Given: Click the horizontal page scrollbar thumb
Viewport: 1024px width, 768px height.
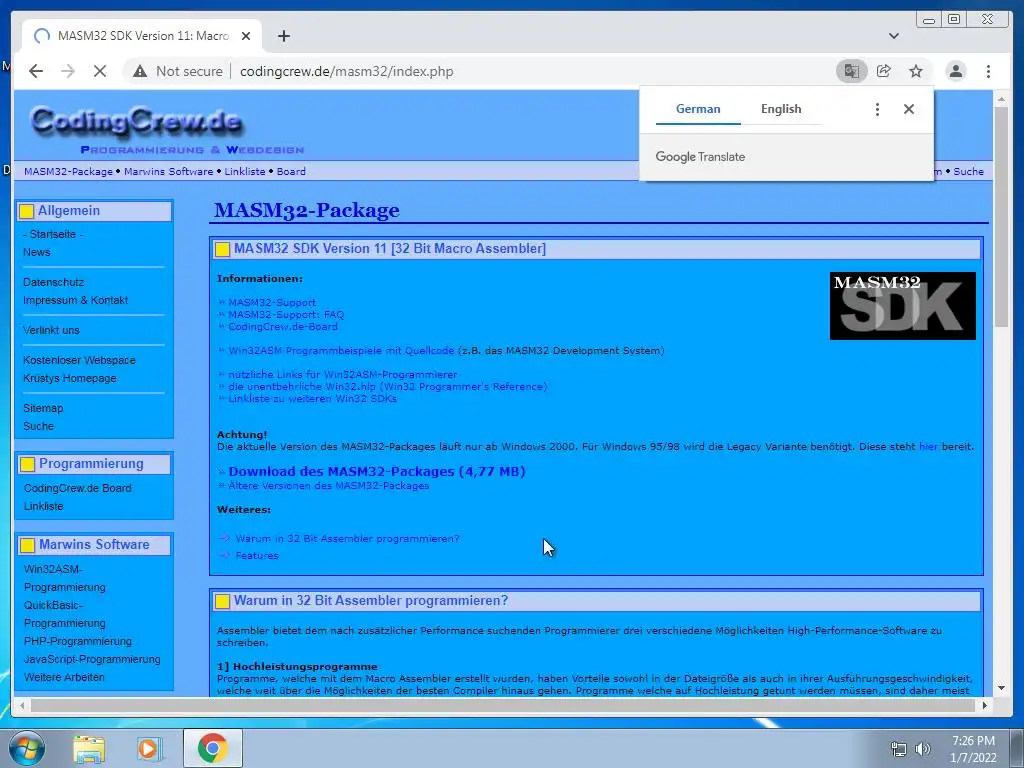Looking at the screenshot, I should coord(502,705).
